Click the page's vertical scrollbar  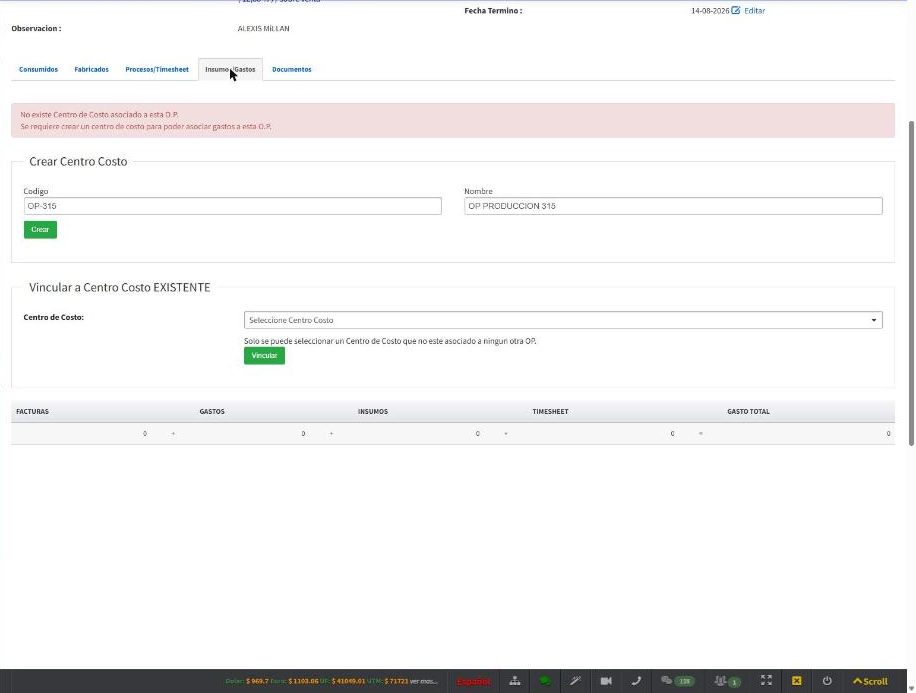click(911, 284)
